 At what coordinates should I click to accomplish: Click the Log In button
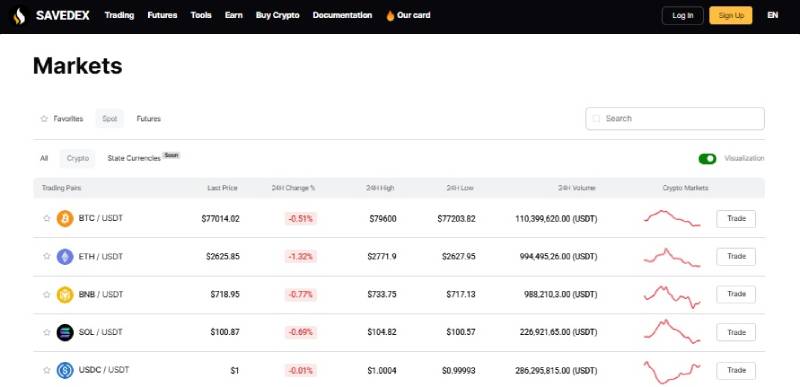683,15
